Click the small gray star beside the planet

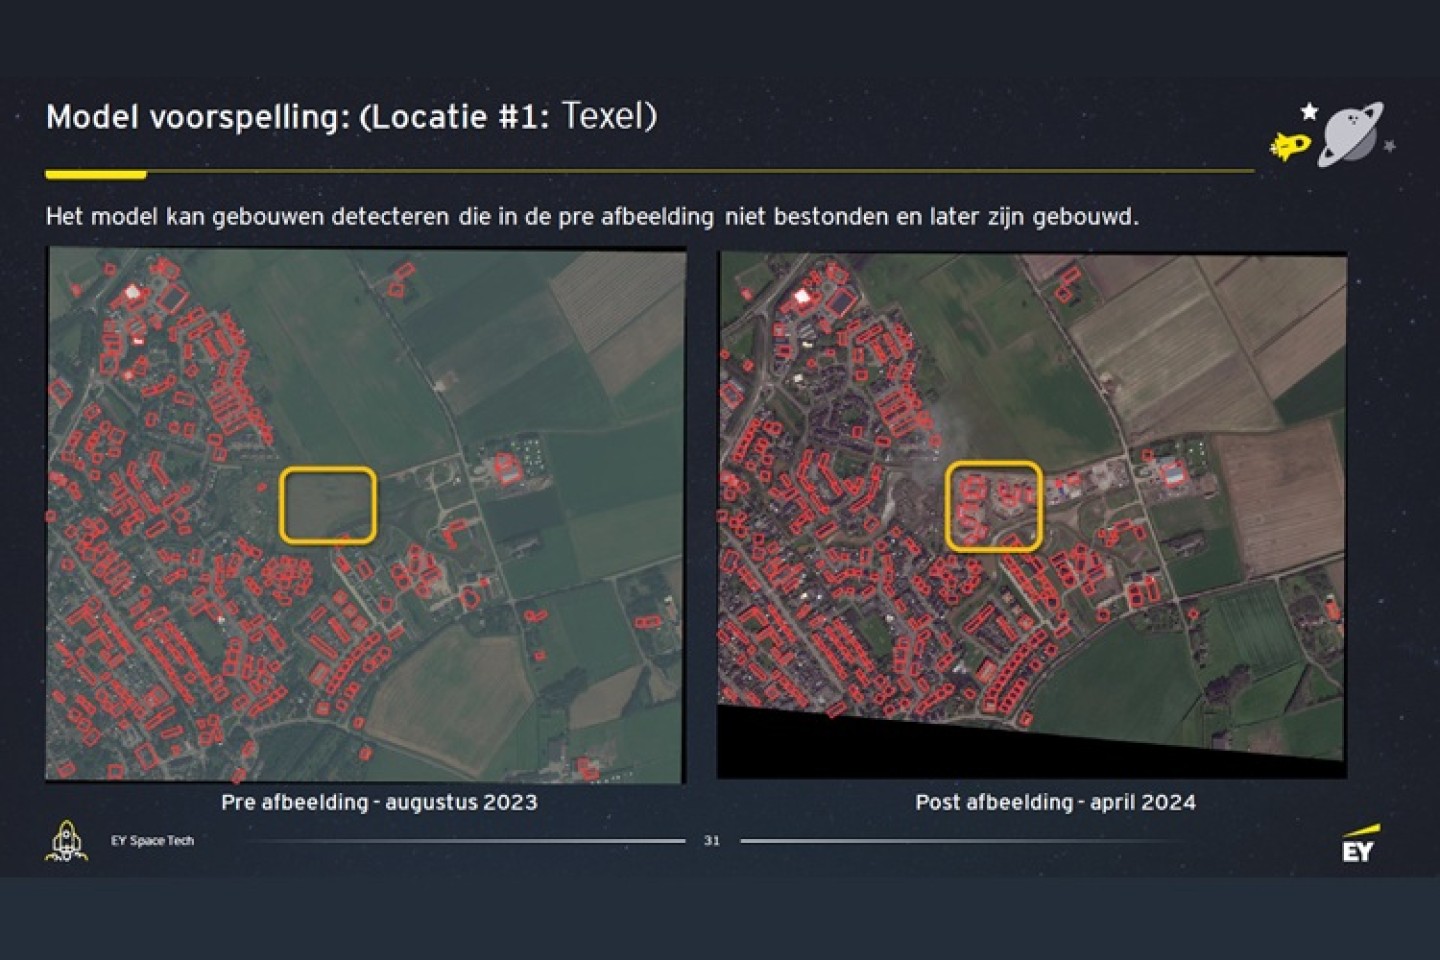pyautogui.click(x=1389, y=147)
